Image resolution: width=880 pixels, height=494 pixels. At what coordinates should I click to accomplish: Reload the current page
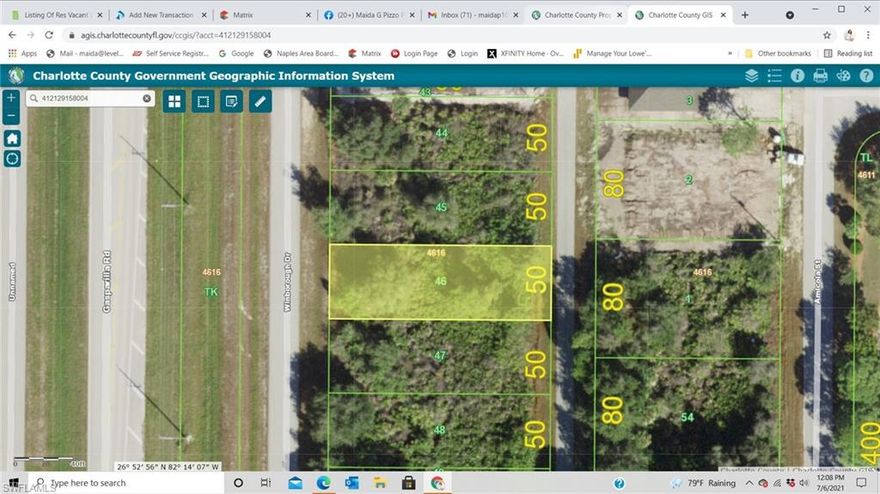coord(49,35)
